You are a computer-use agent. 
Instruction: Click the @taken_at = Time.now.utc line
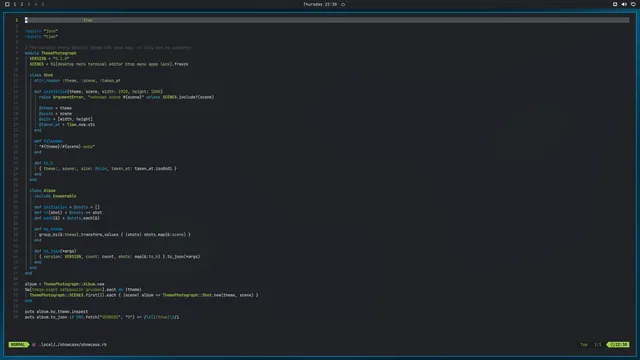pos(67,124)
